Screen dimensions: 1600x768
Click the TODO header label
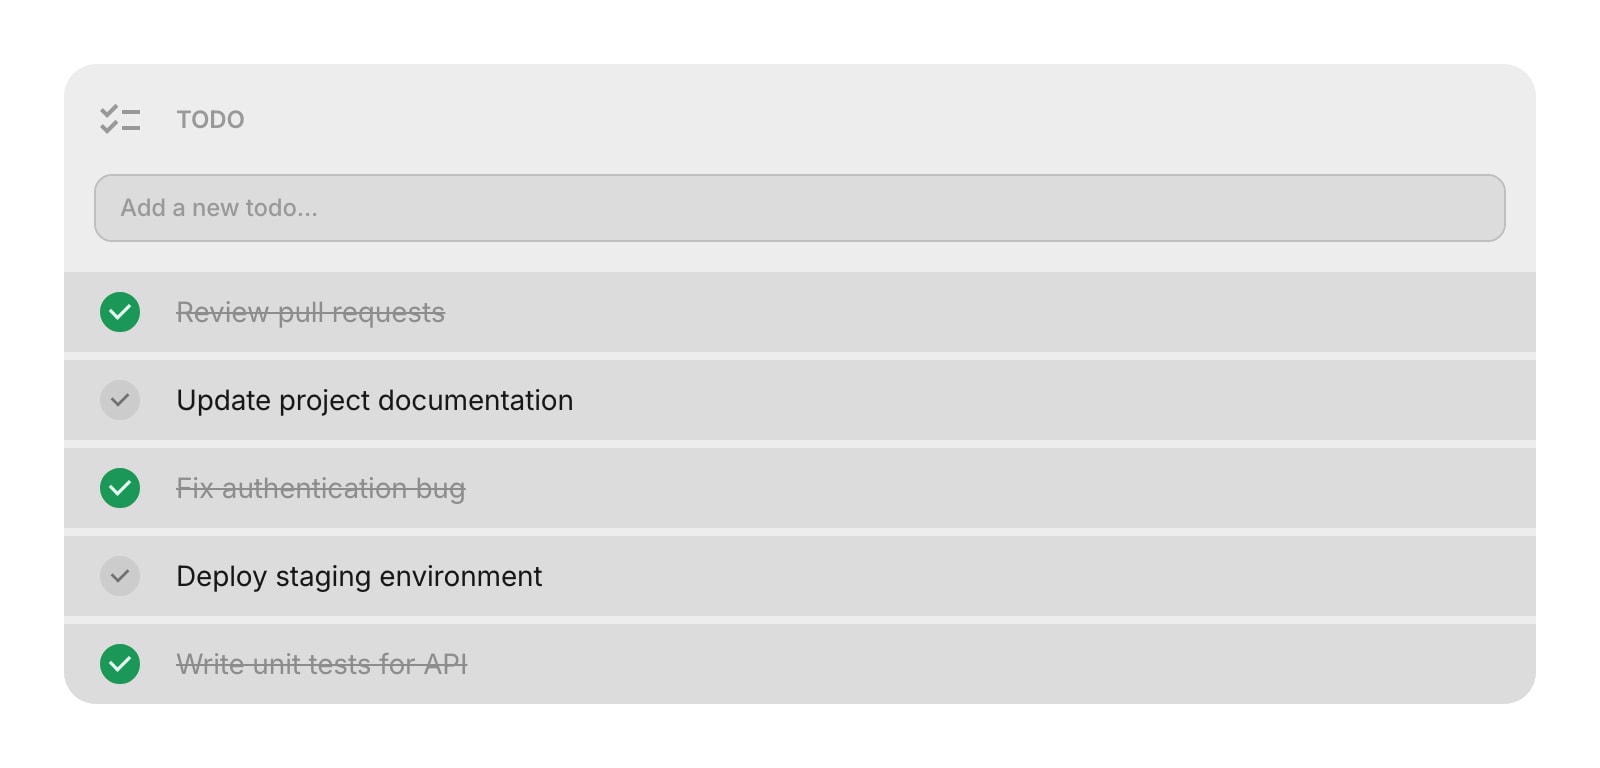tap(210, 120)
